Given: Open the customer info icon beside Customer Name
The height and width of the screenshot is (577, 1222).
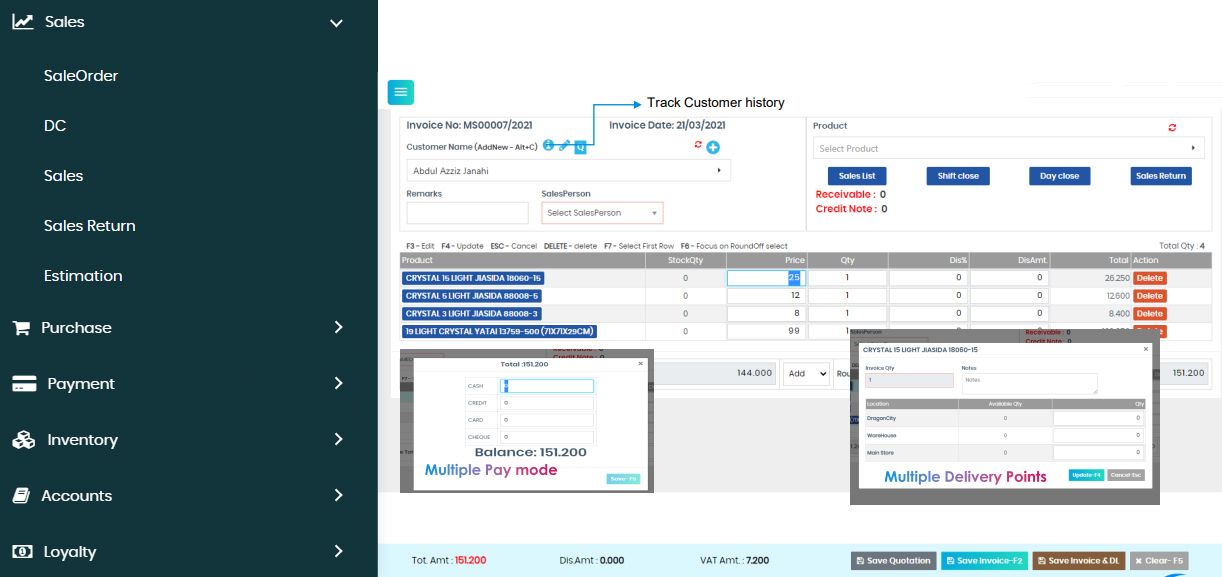Looking at the screenshot, I should [548, 145].
